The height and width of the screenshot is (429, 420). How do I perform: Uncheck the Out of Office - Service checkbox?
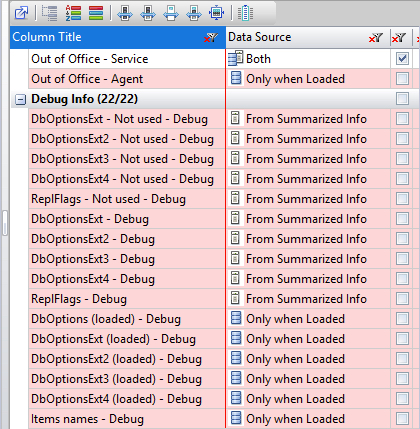click(402, 59)
